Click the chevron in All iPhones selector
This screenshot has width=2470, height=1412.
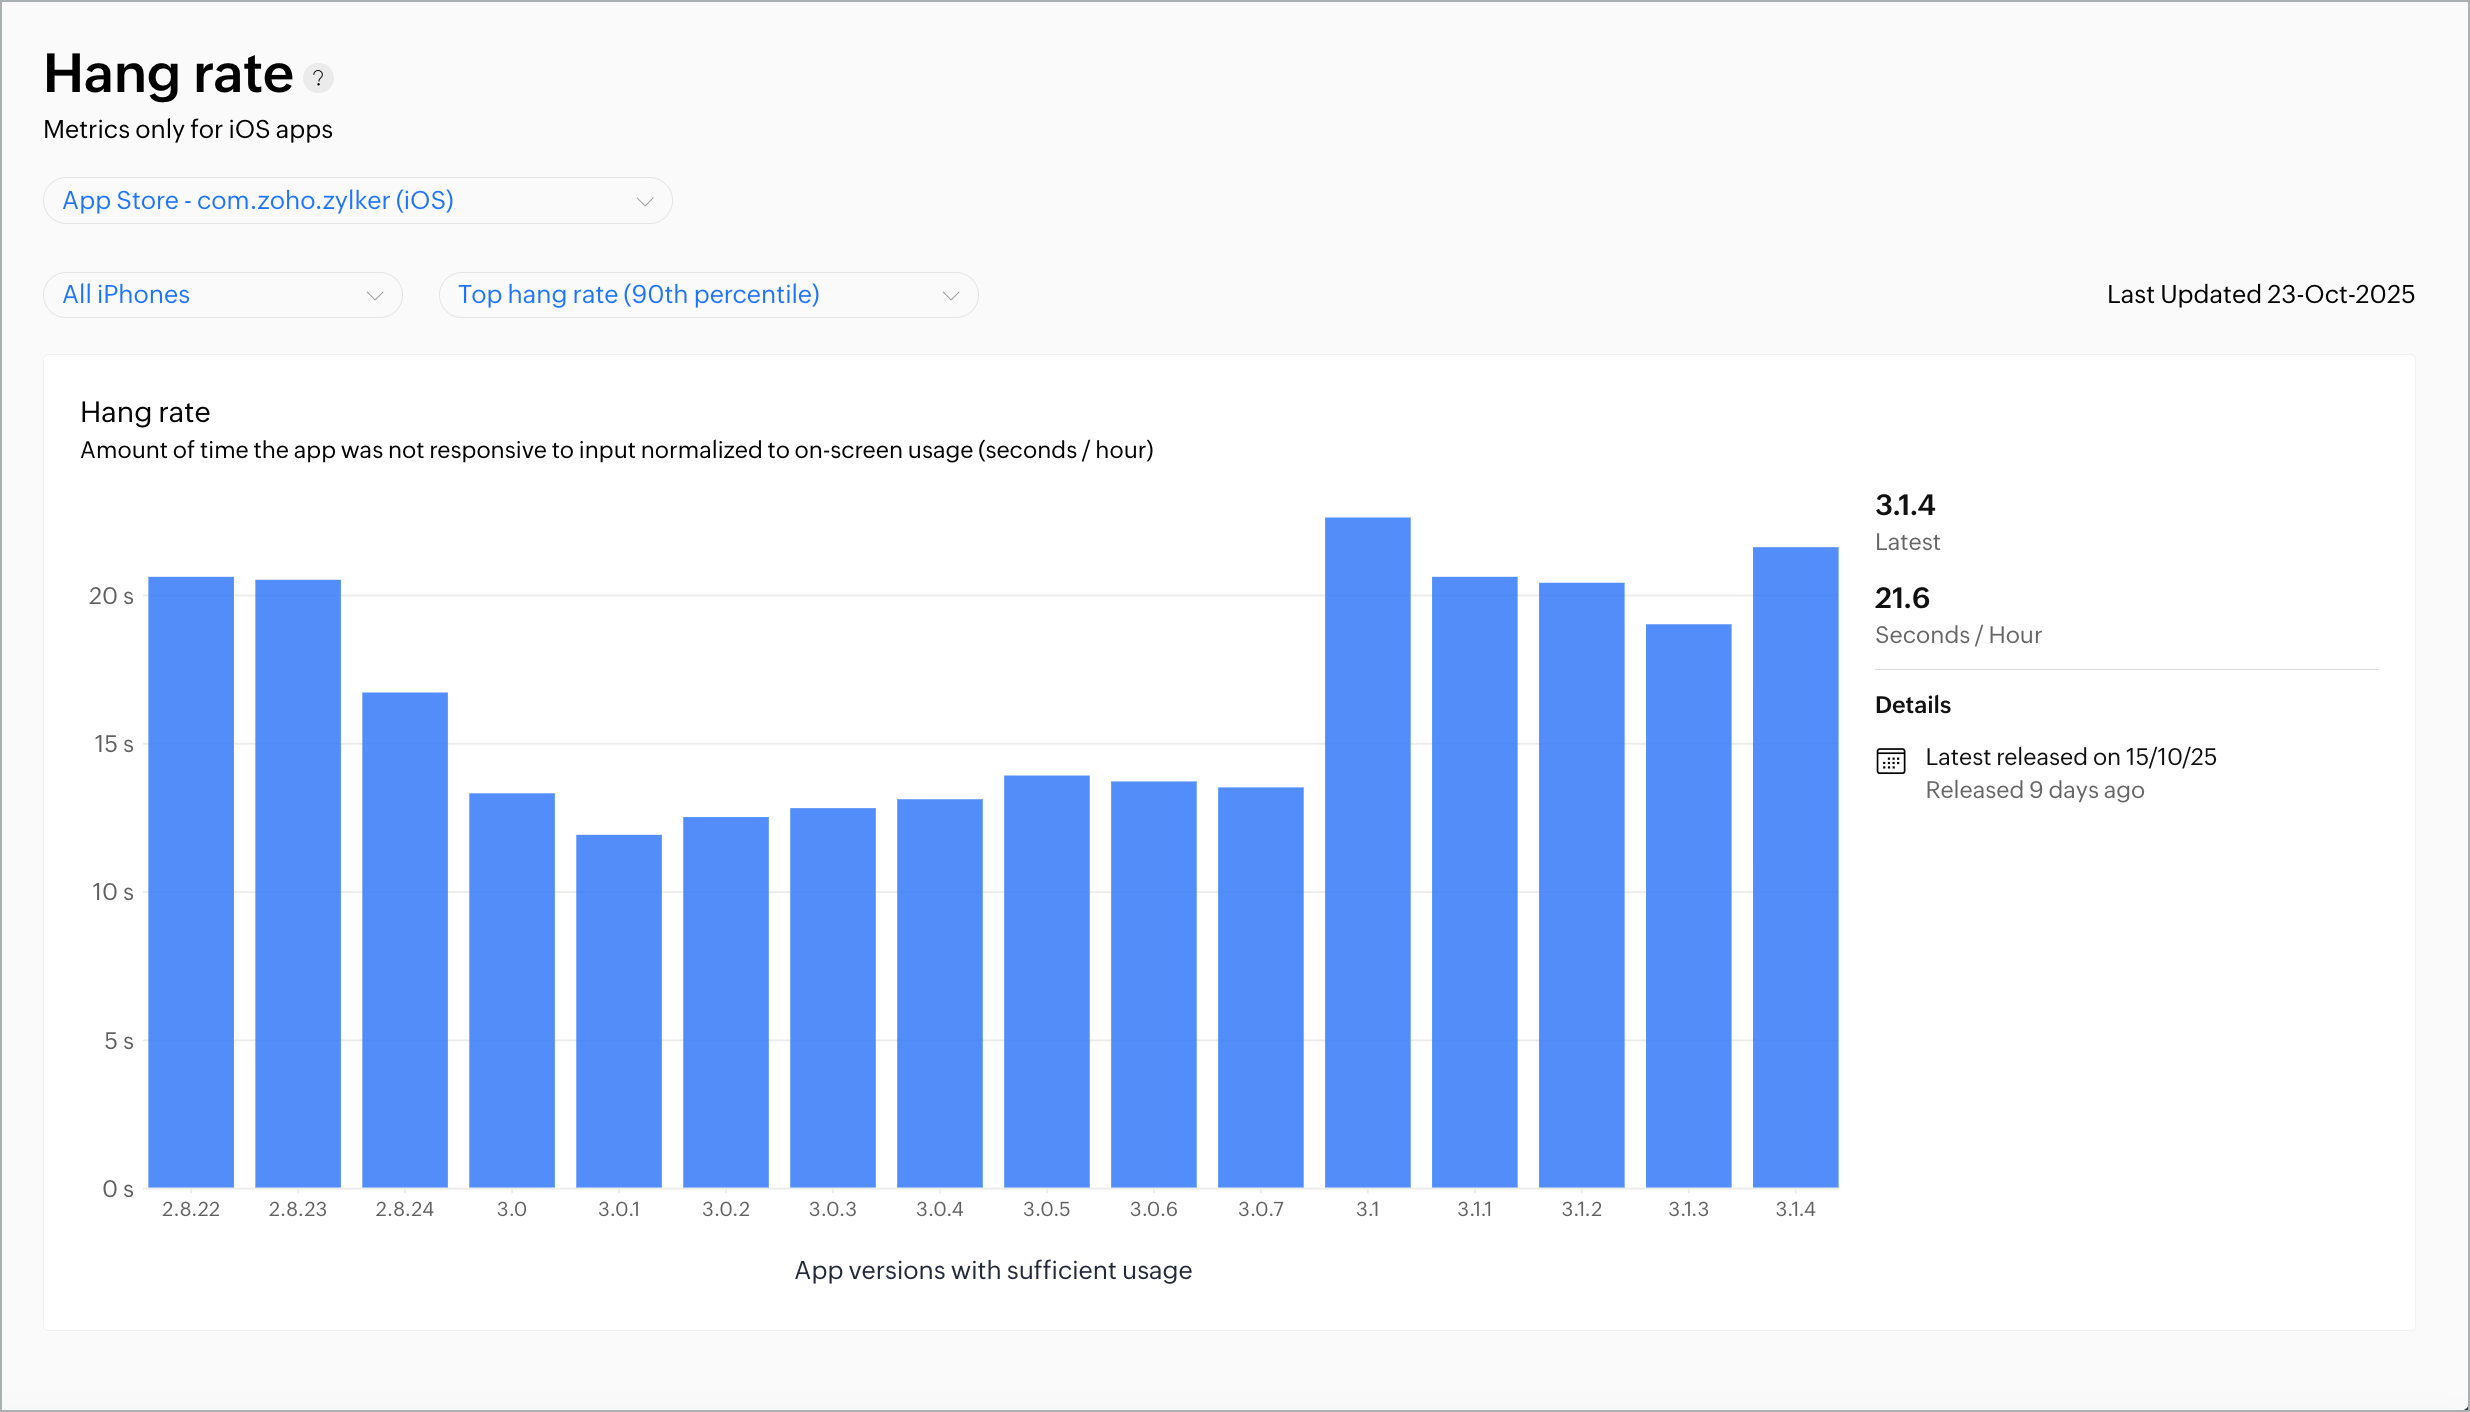pos(375,296)
